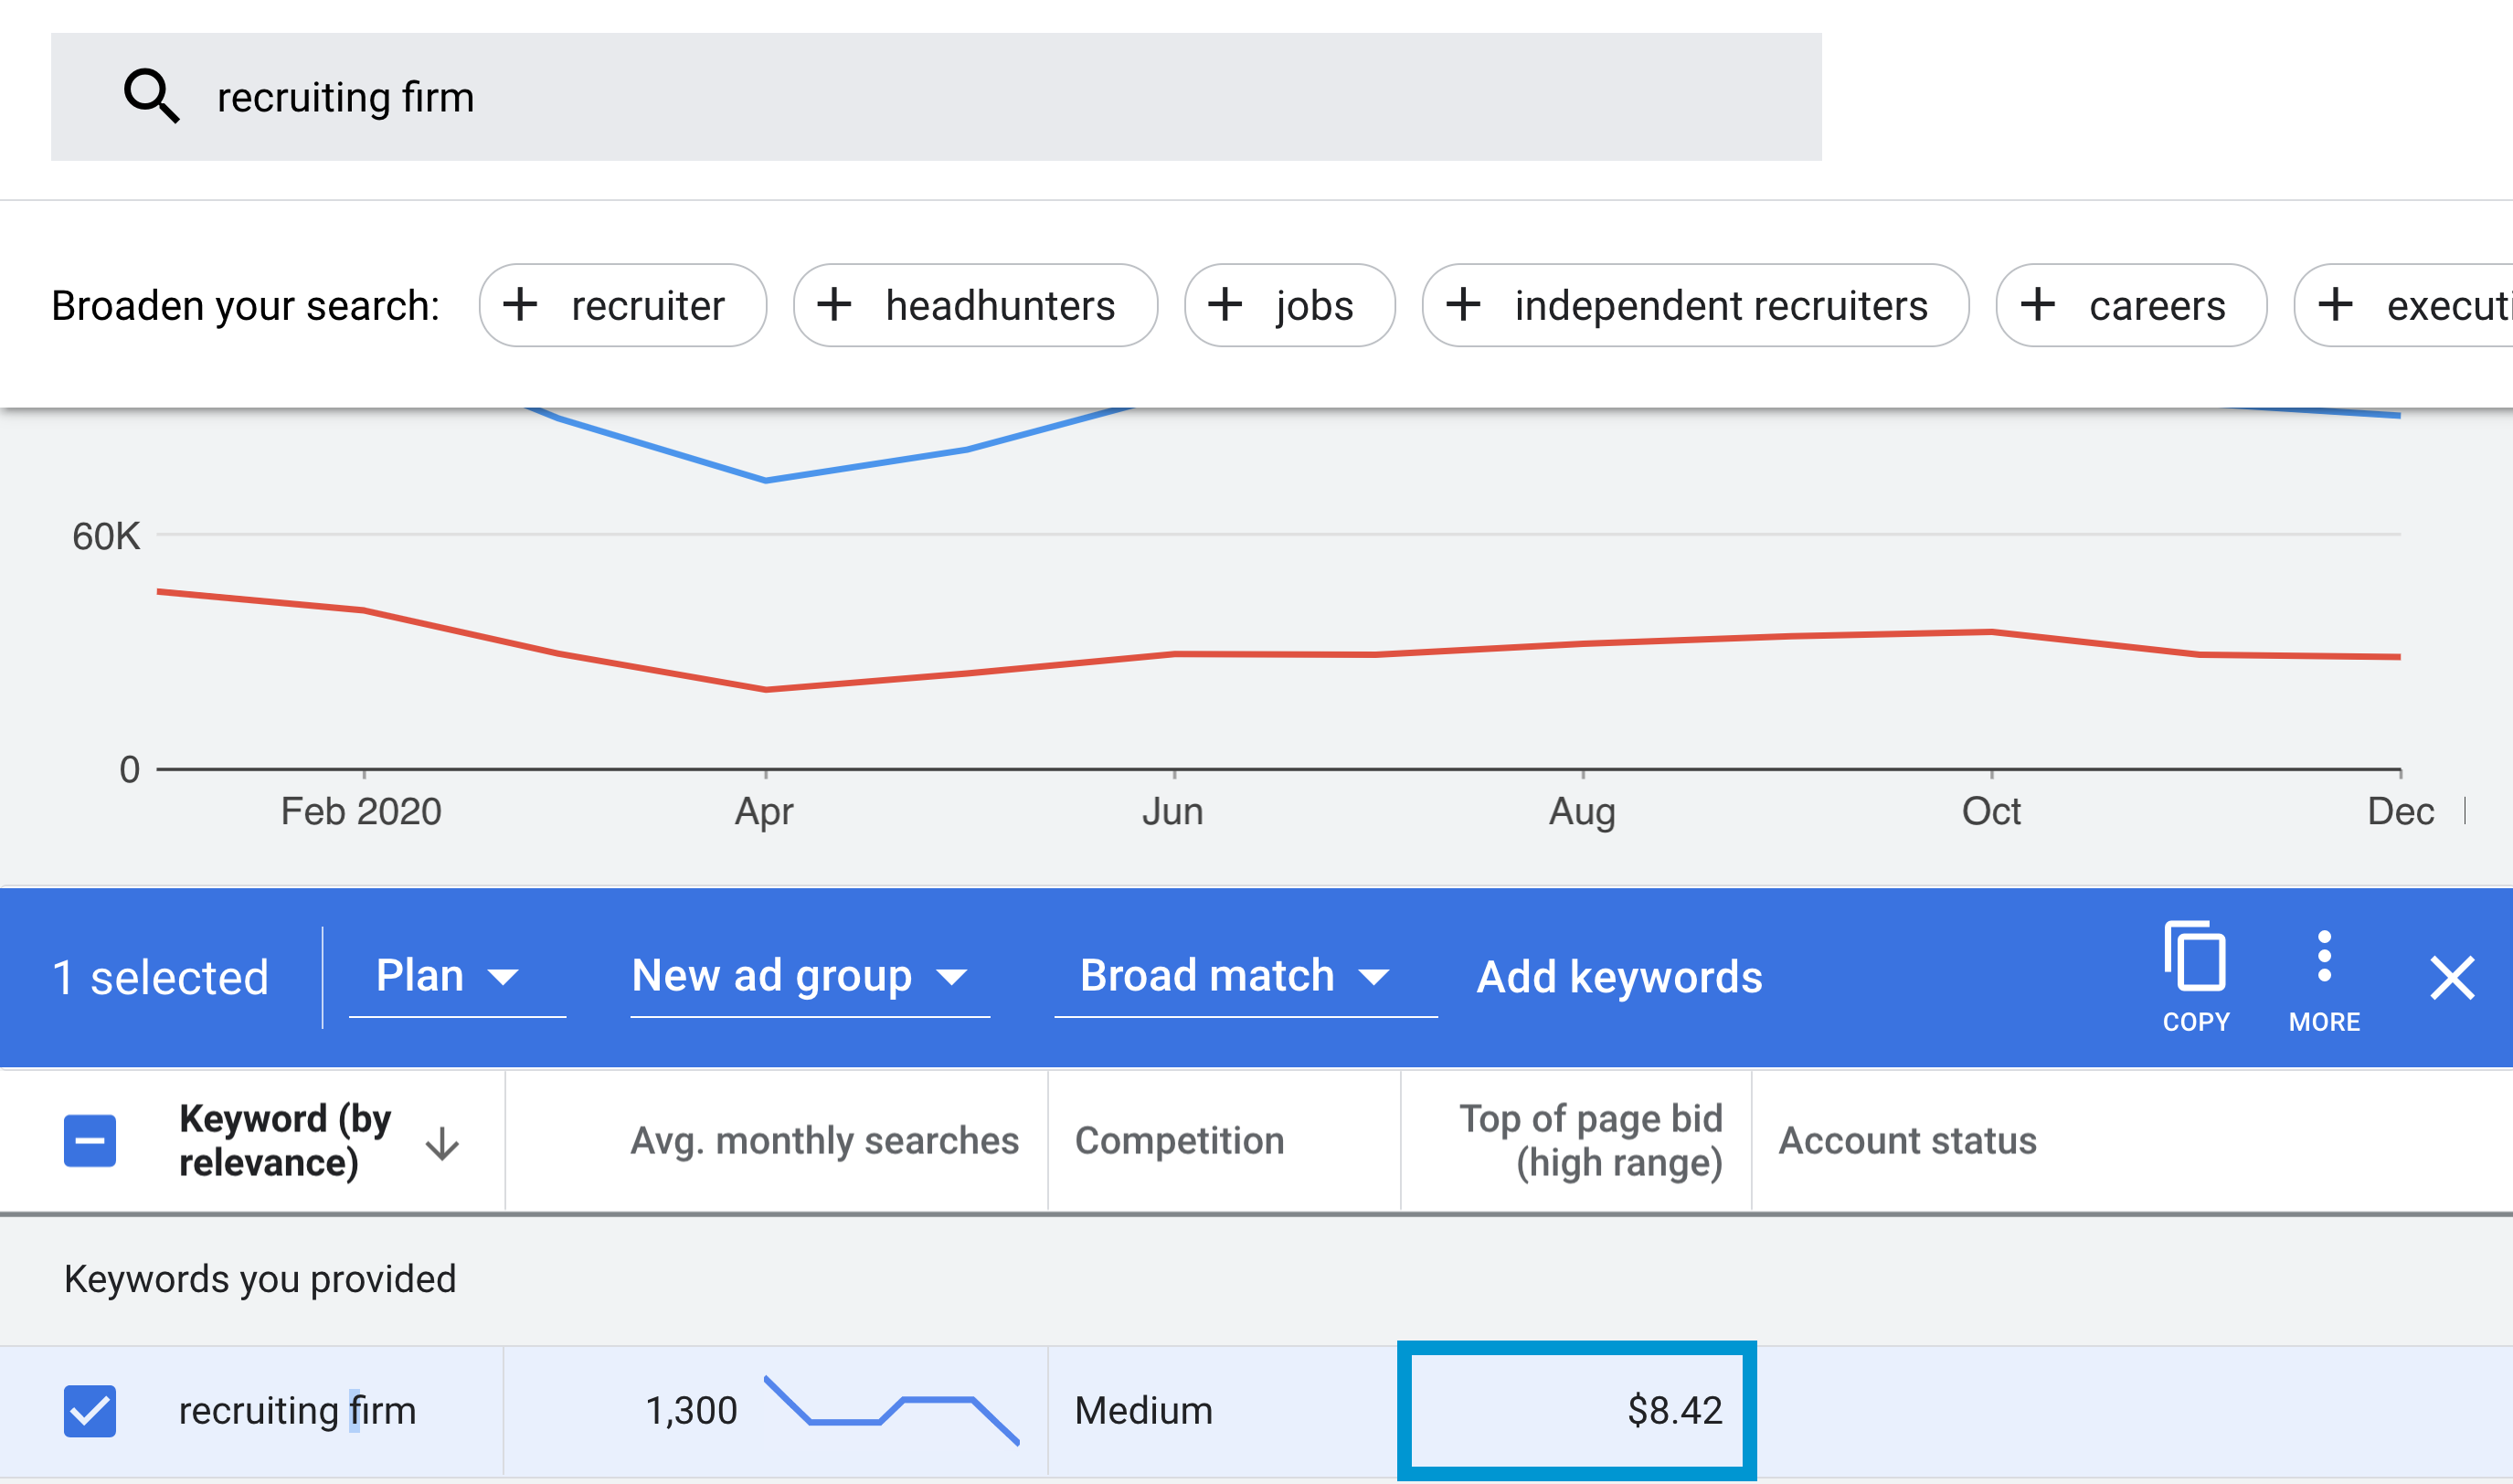Screen dimensions: 2513x1484
Task: Click the plus icon beside recruiter chip
Action: (521, 305)
